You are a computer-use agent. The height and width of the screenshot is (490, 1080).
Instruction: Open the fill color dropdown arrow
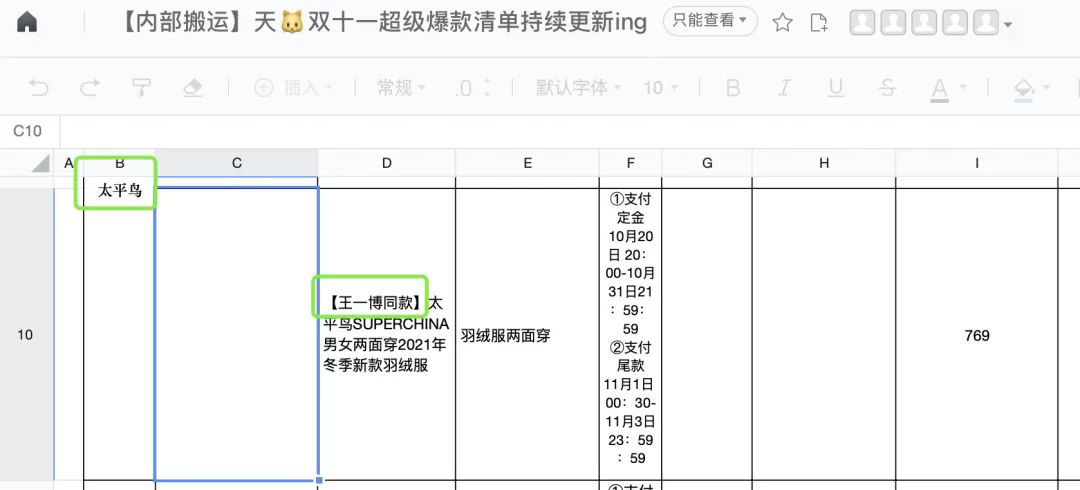pyautogui.click(x=1047, y=88)
